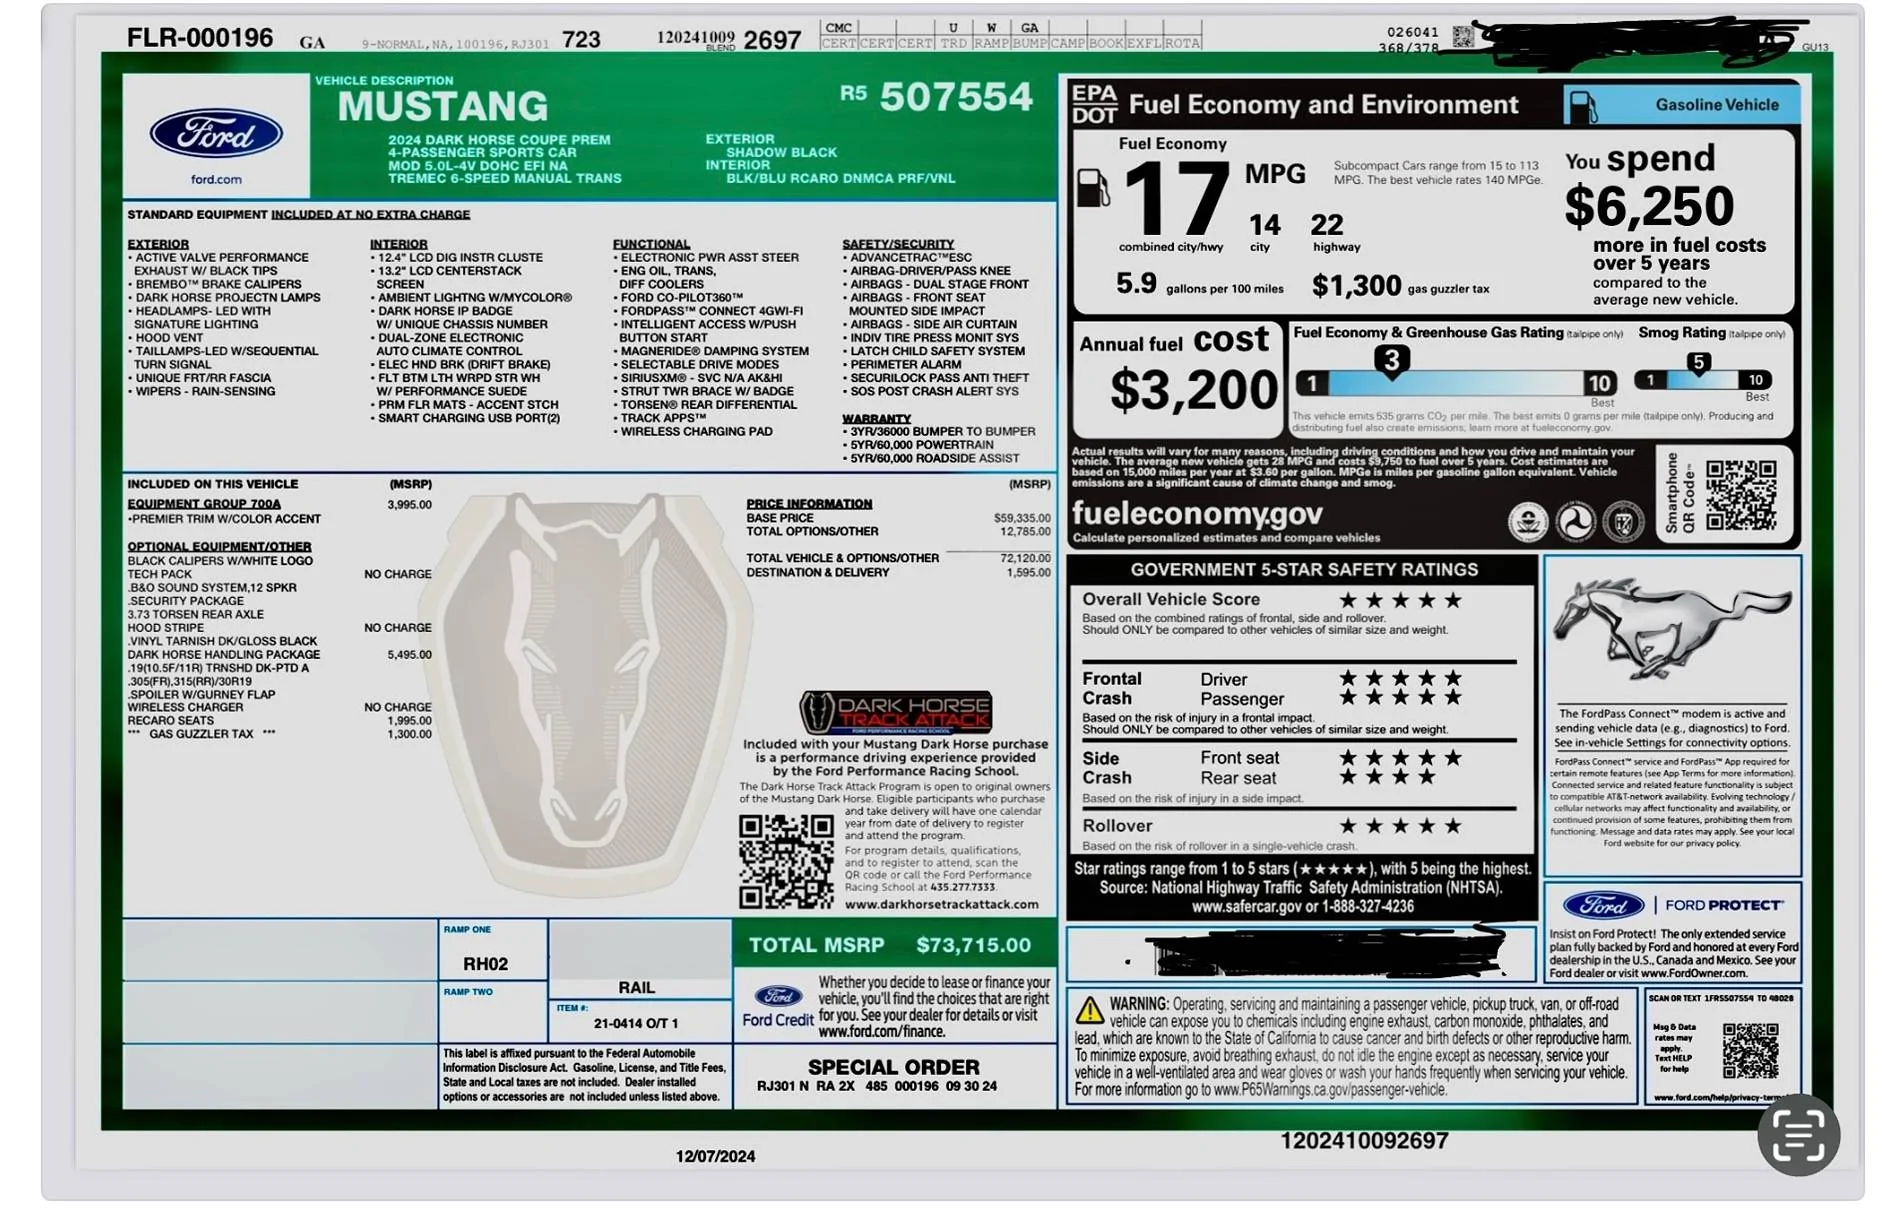
Task: Click the $1,300 gas guzzler tax amount
Action: pyautogui.click(x=1356, y=287)
